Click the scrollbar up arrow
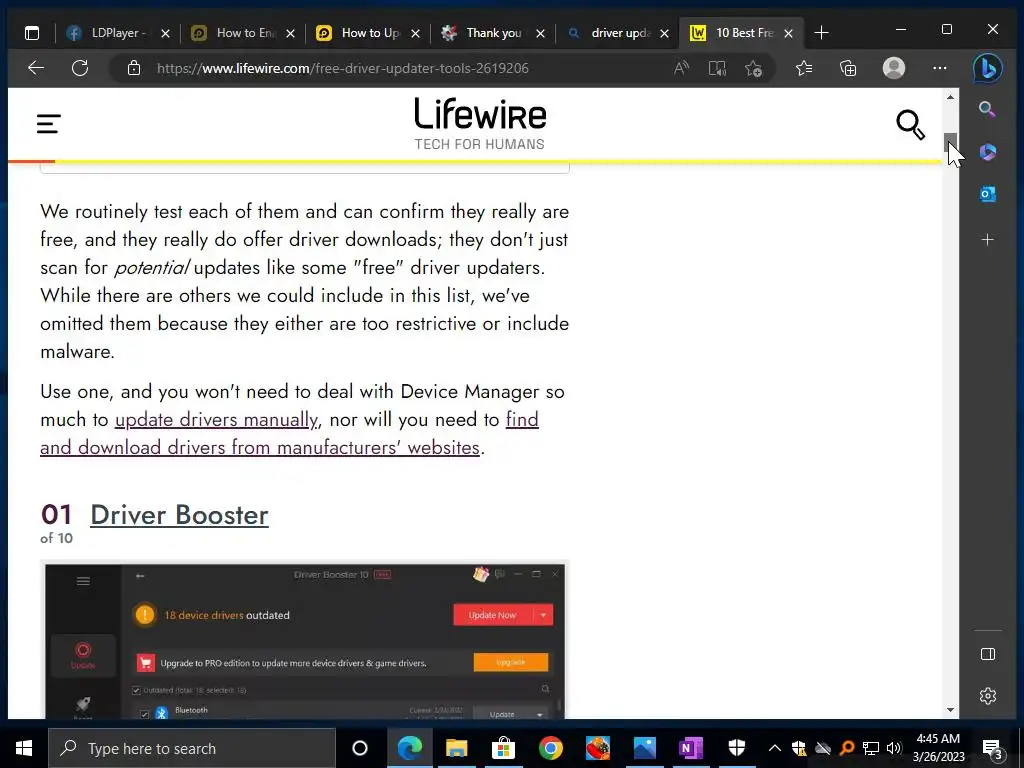The image size is (1024, 768). 950,97
